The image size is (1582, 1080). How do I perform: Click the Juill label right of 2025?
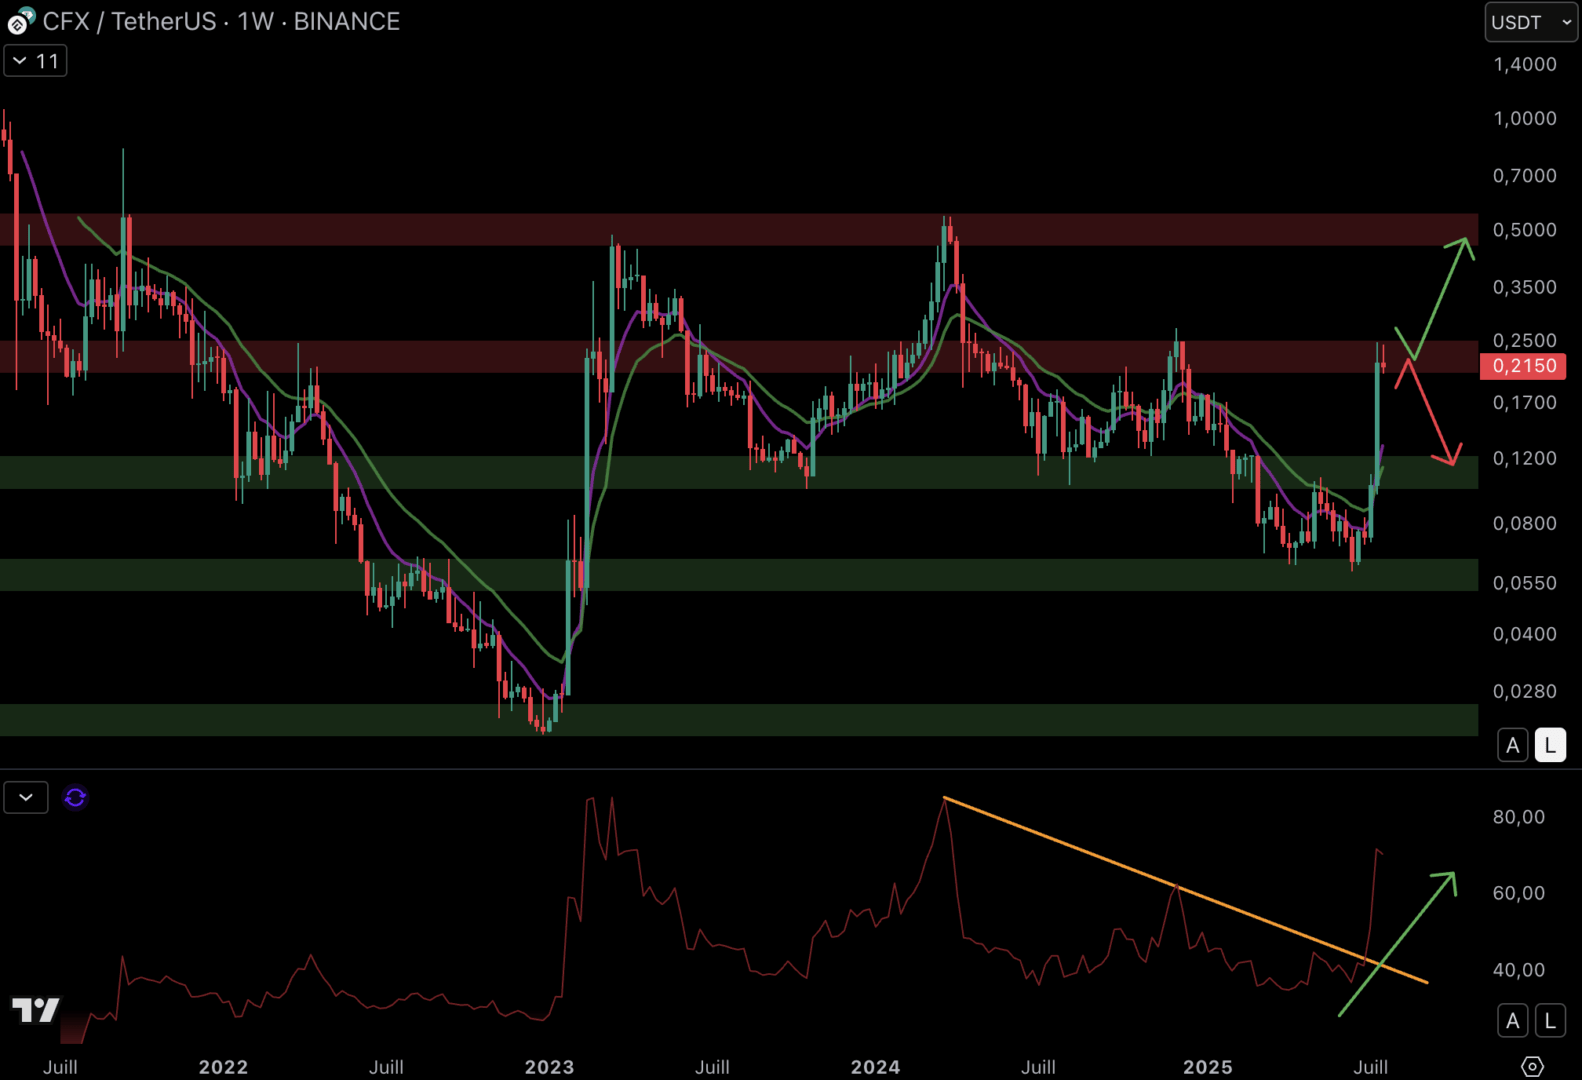[x=1370, y=1067]
